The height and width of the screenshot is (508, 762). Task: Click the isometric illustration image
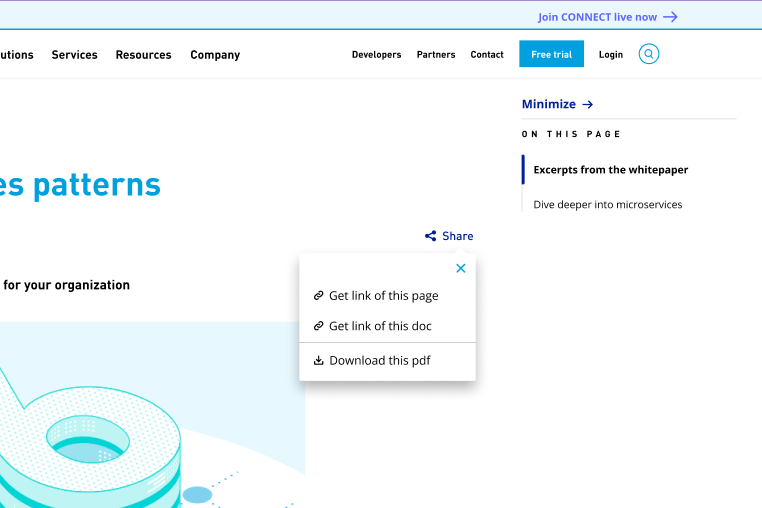click(x=153, y=415)
